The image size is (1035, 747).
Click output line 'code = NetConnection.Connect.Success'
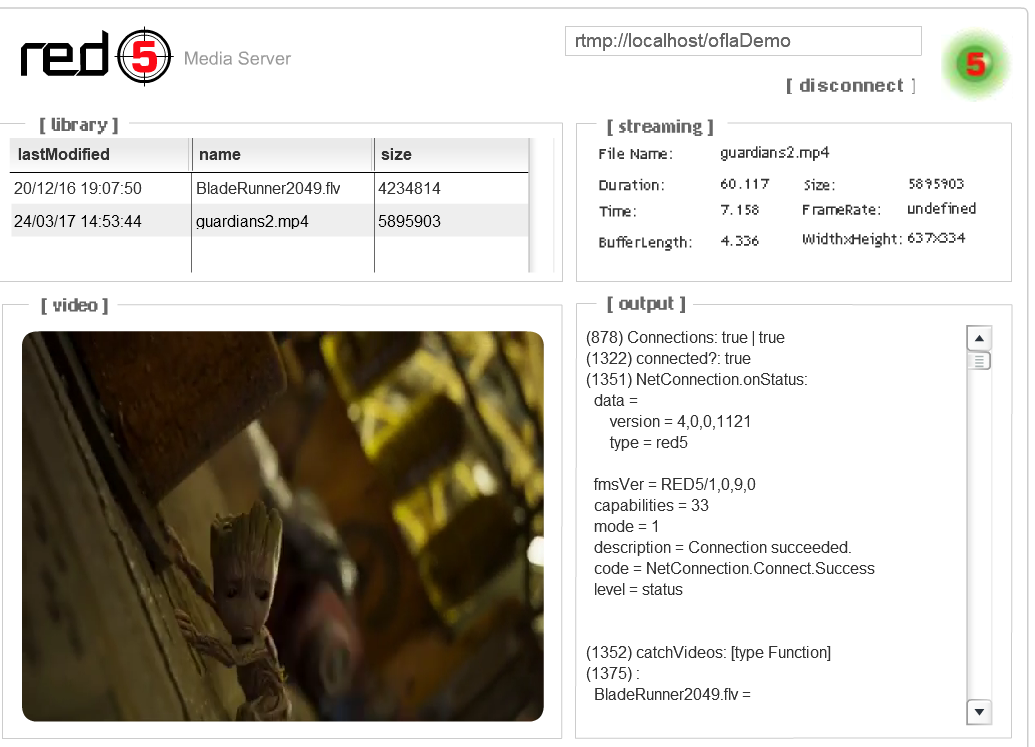tap(734, 568)
